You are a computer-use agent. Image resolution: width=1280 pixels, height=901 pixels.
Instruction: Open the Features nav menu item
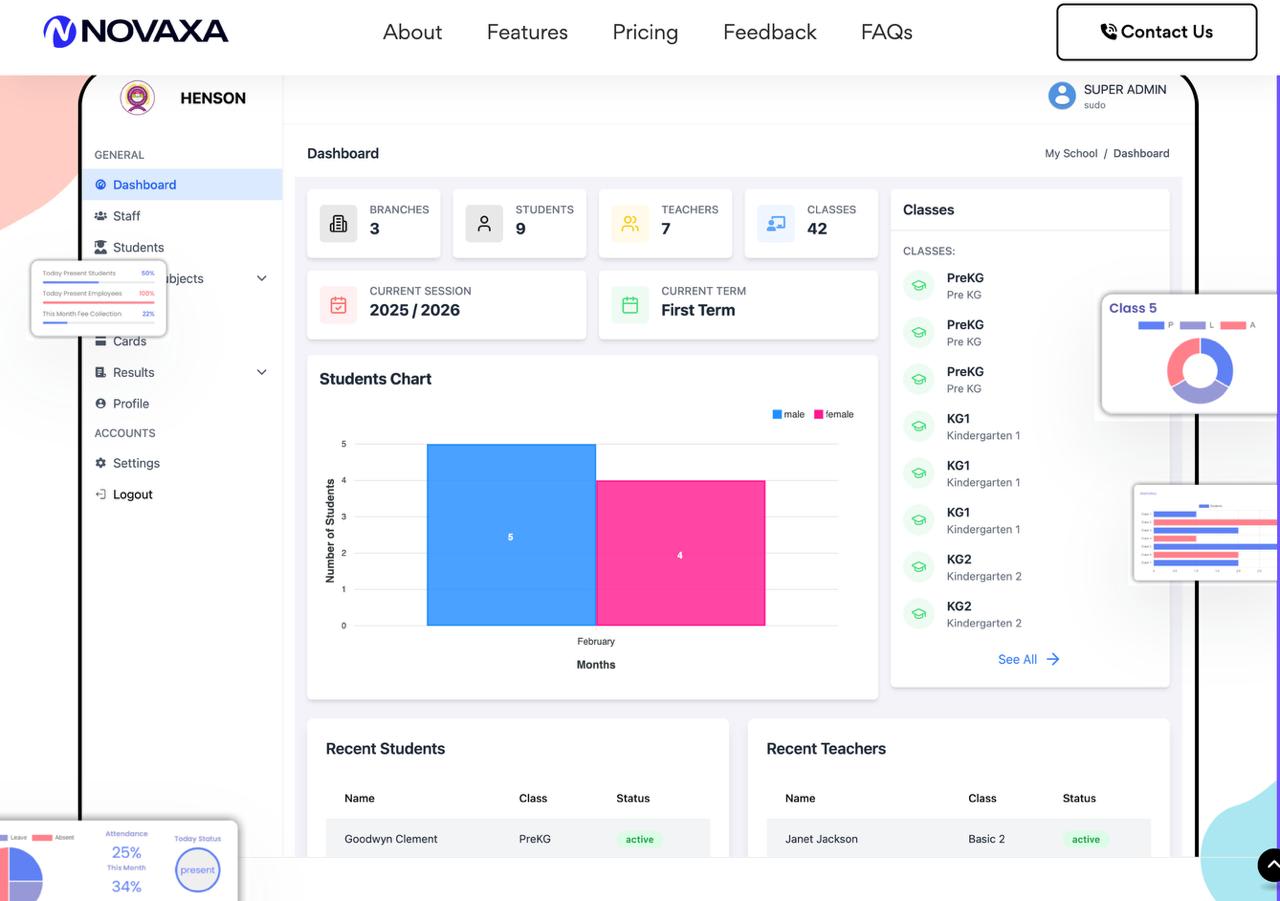[x=527, y=32]
